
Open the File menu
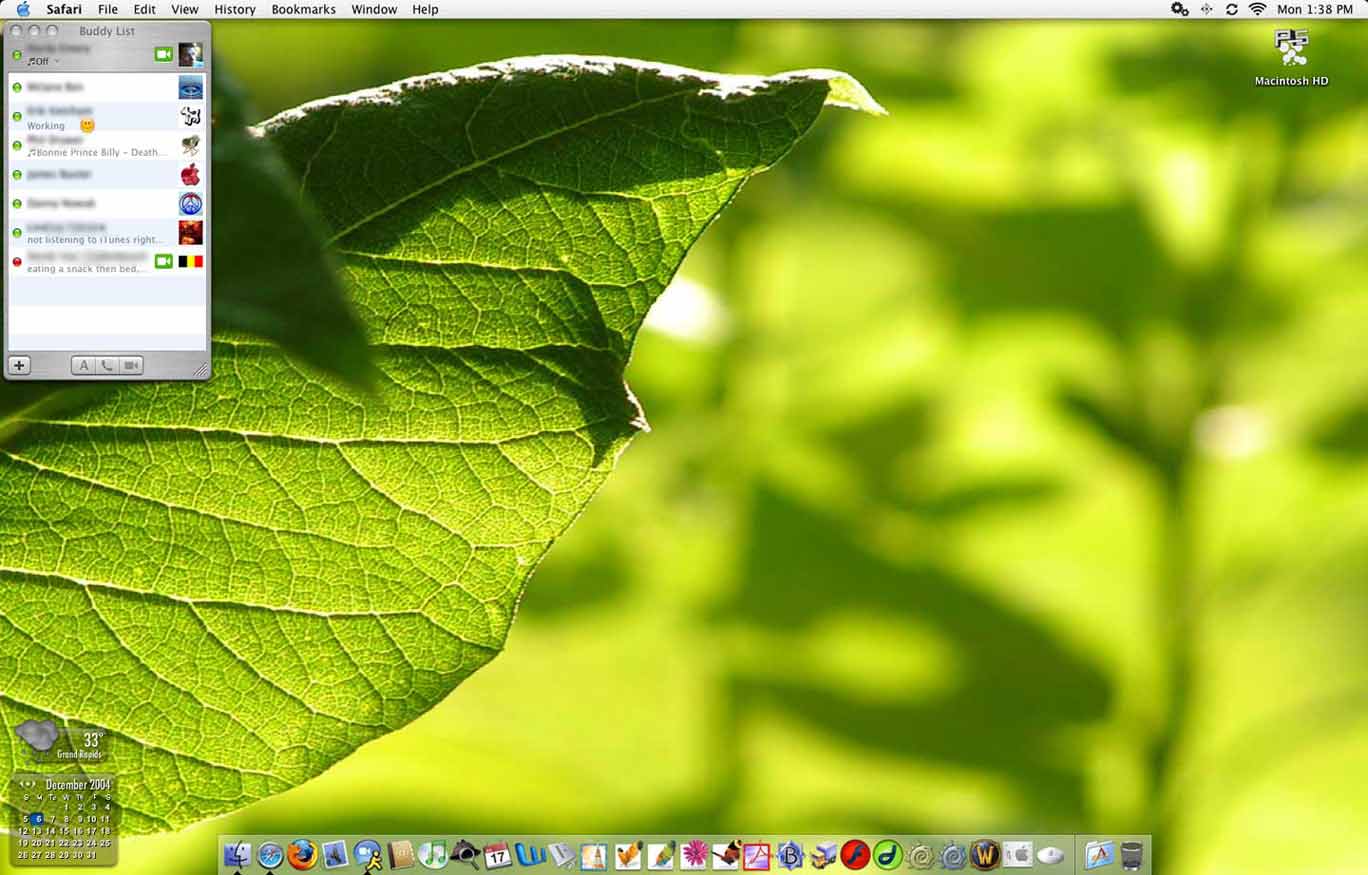click(x=108, y=9)
